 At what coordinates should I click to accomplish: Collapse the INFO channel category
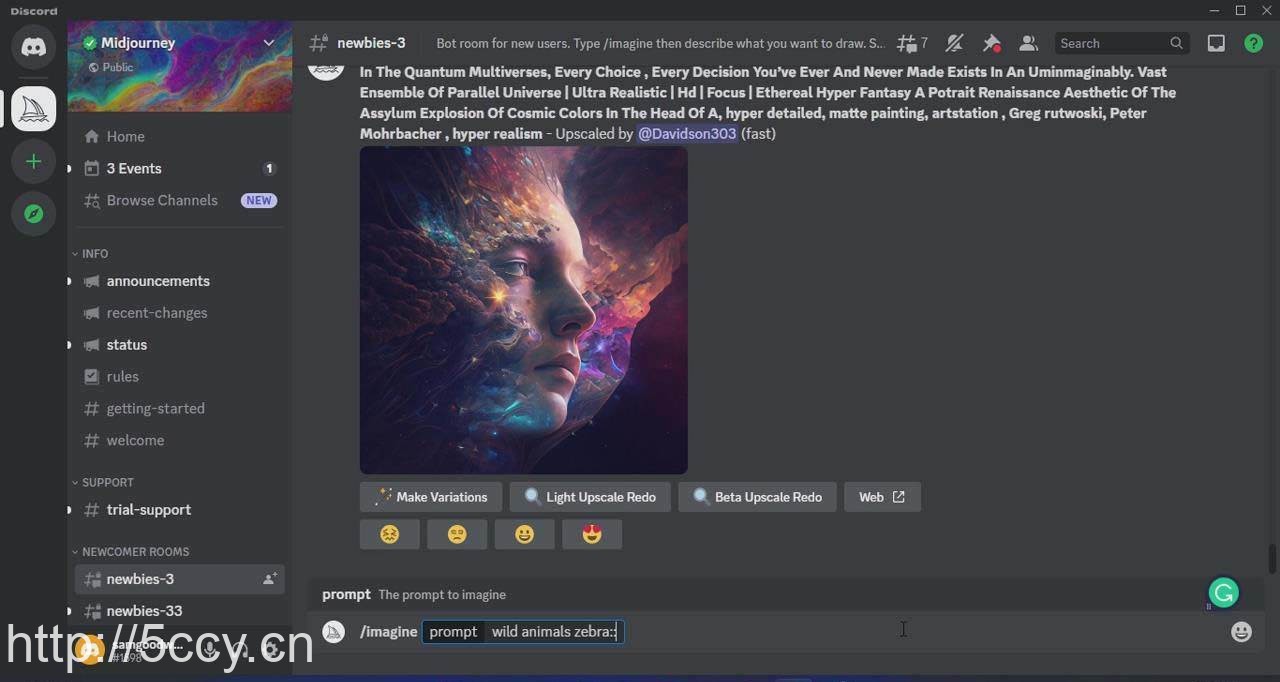[x=95, y=254]
